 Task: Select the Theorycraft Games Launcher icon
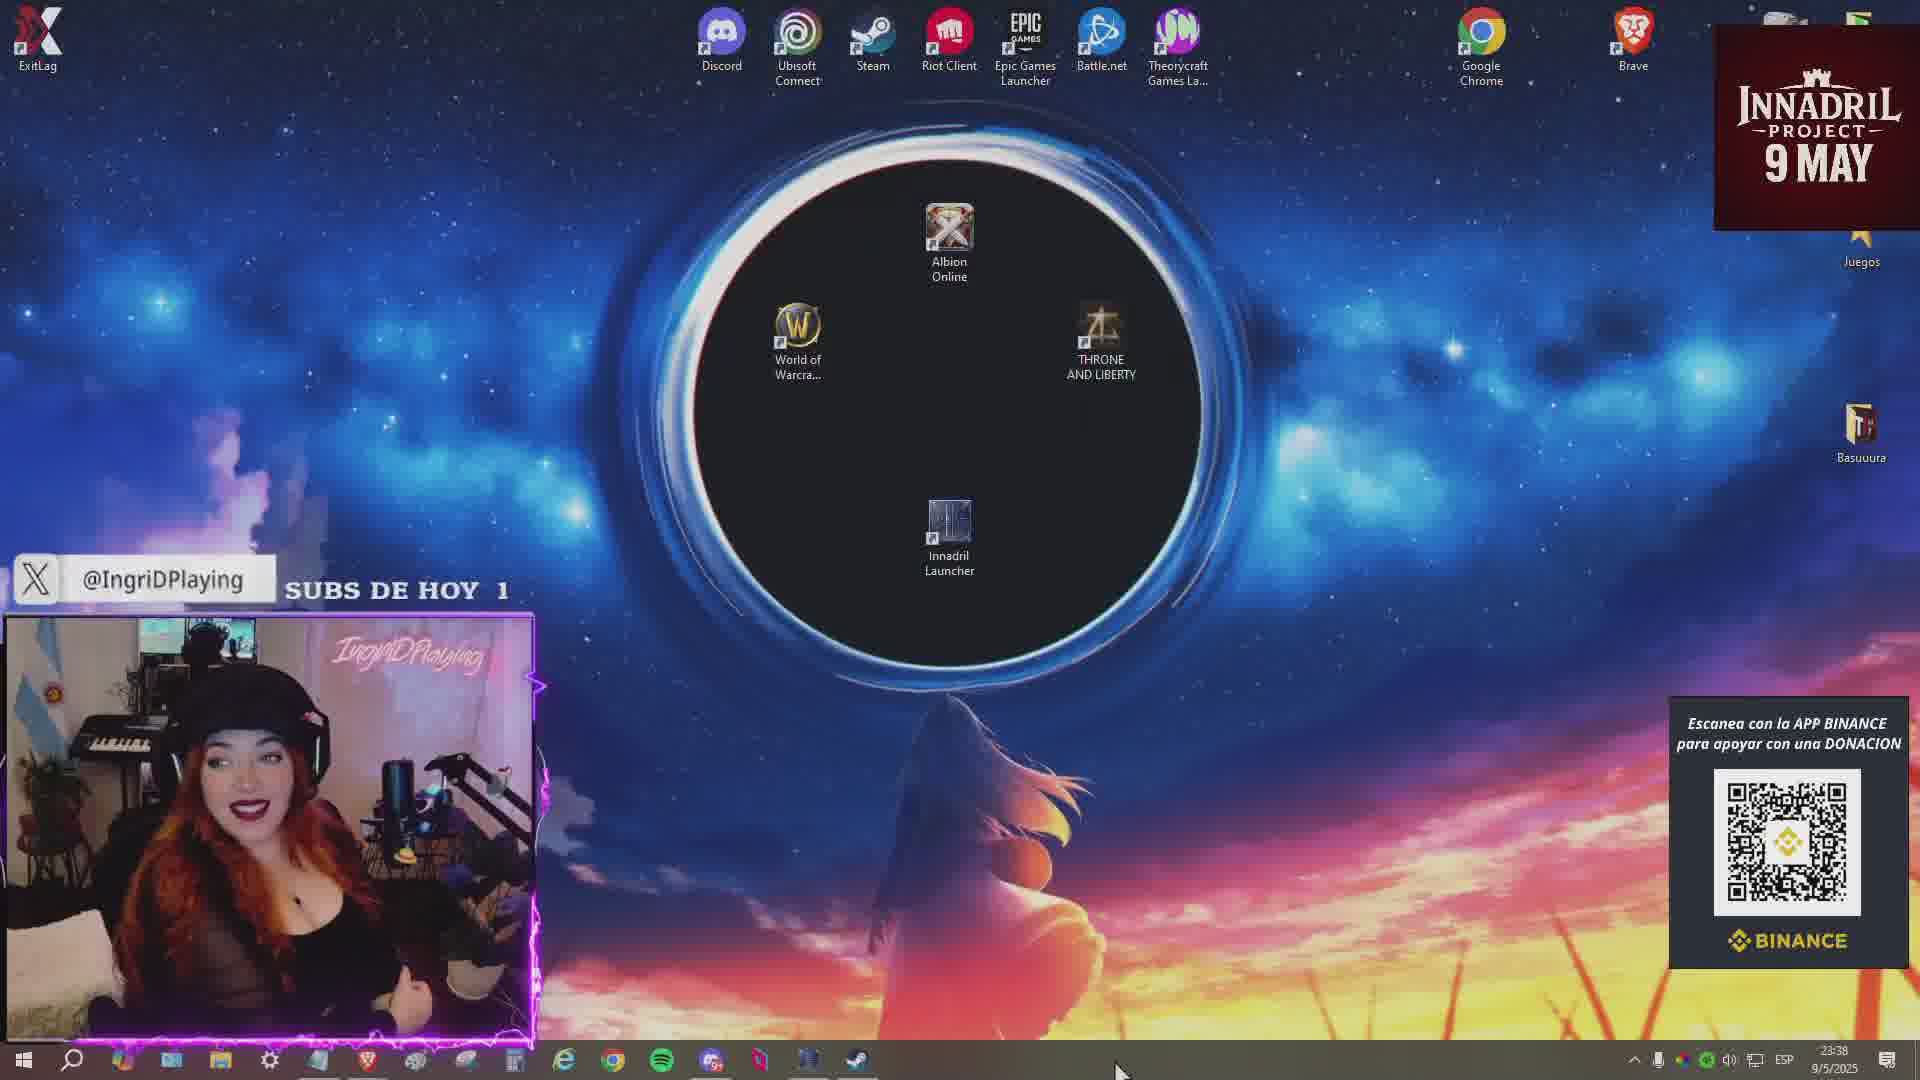coord(1177,47)
